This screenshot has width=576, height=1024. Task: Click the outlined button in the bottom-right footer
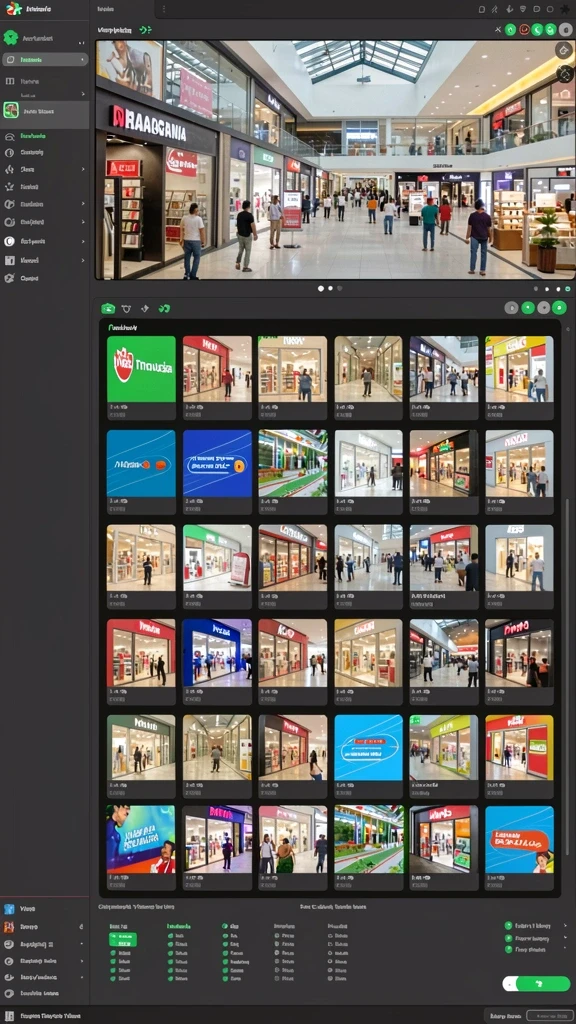551,1016
